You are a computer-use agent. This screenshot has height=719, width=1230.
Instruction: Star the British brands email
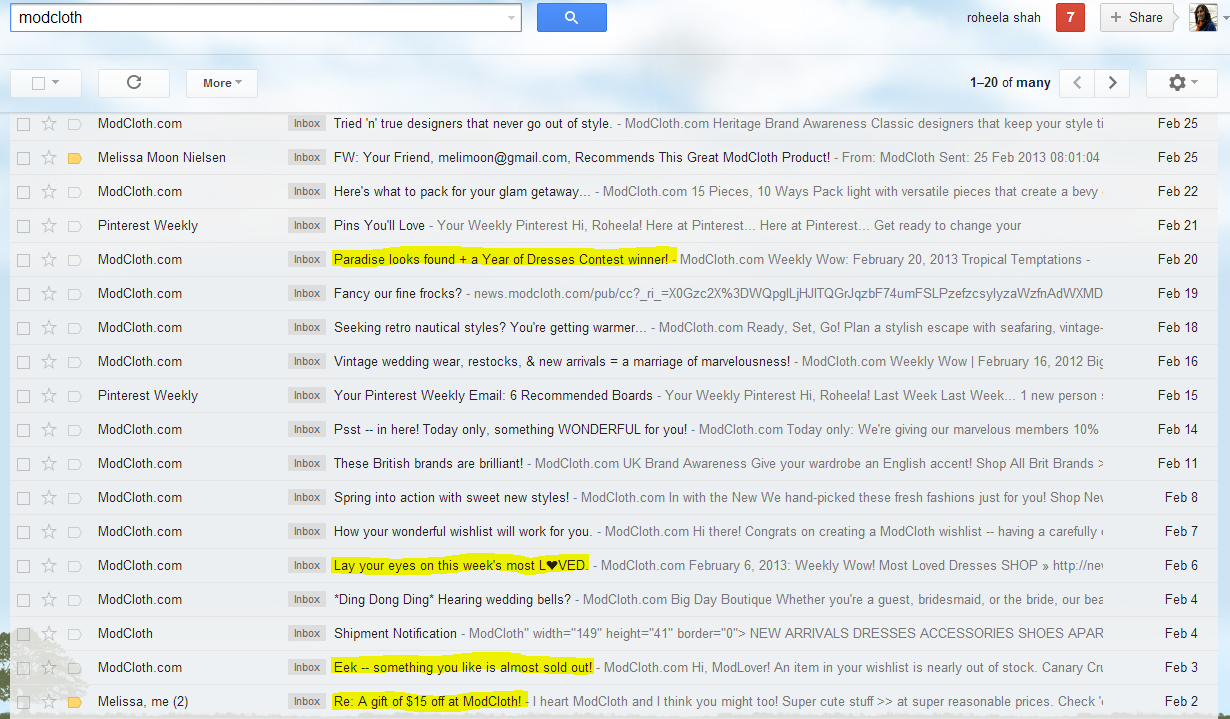click(48, 463)
